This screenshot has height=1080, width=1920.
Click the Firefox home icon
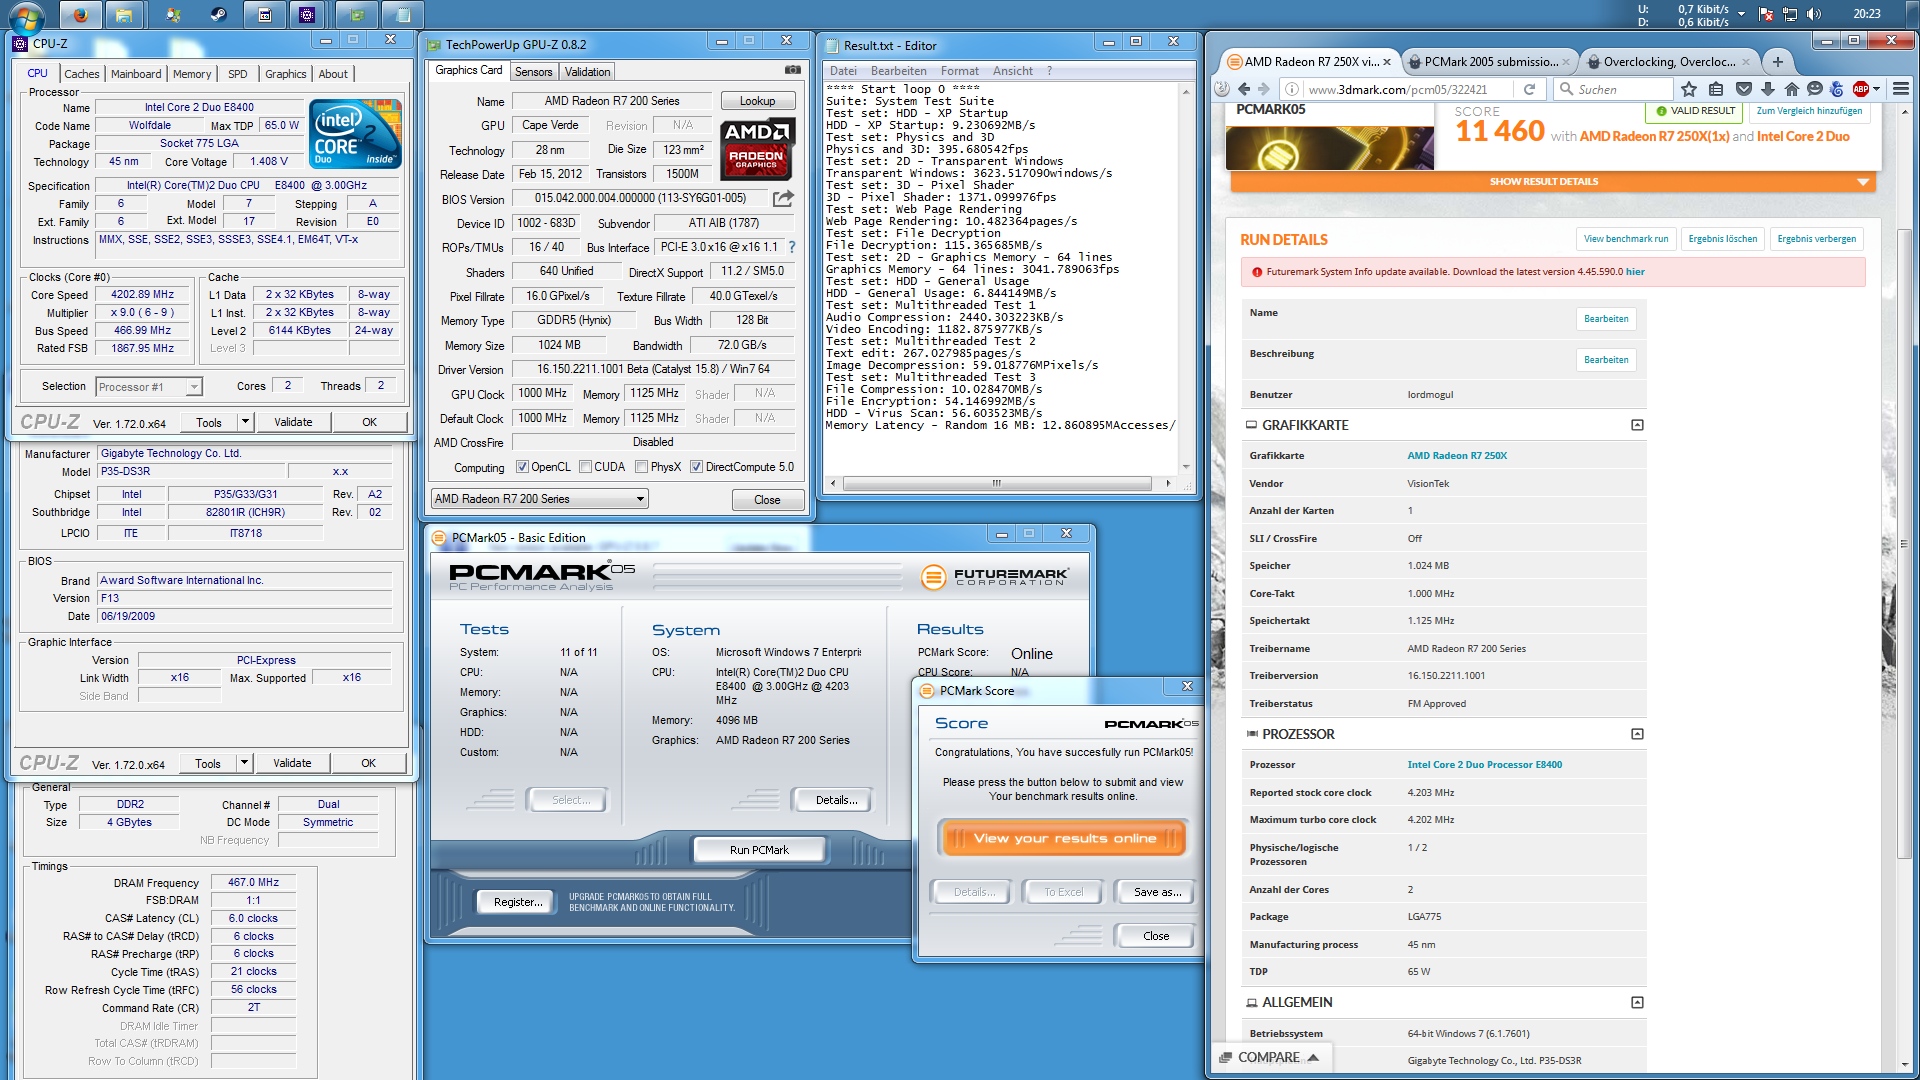pos(1792,89)
